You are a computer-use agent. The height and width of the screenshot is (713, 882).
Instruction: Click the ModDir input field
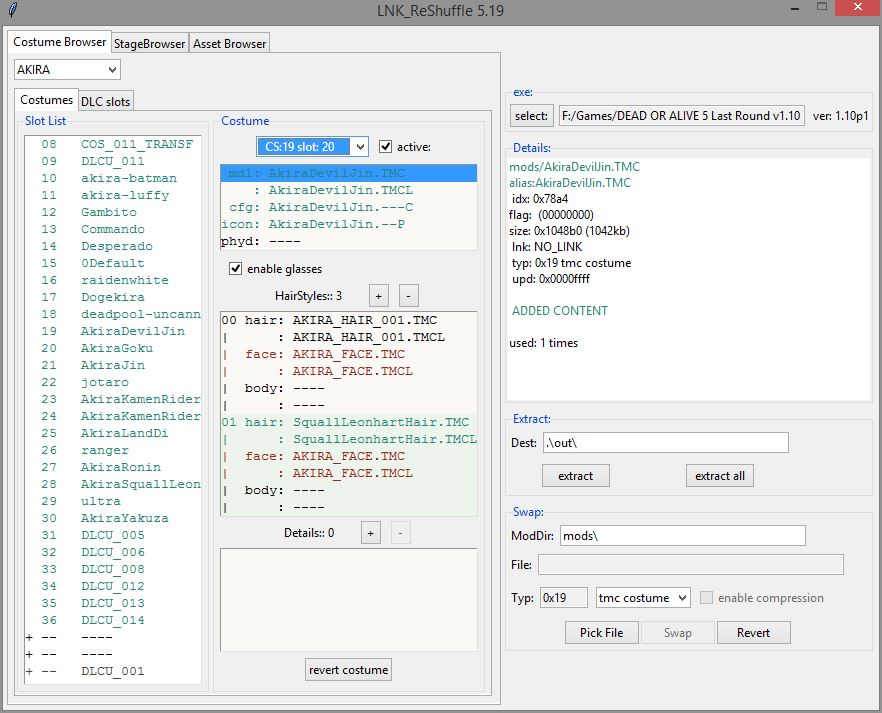pyautogui.click(x=682, y=535)
